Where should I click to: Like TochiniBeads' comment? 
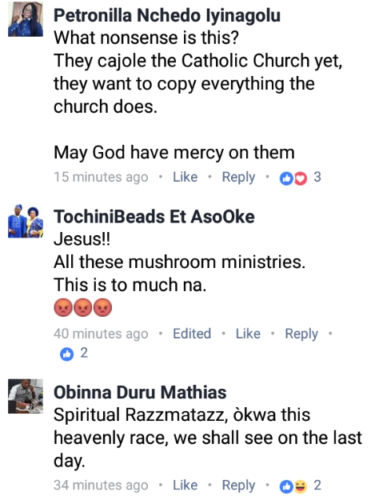click(x=248, y=334)
